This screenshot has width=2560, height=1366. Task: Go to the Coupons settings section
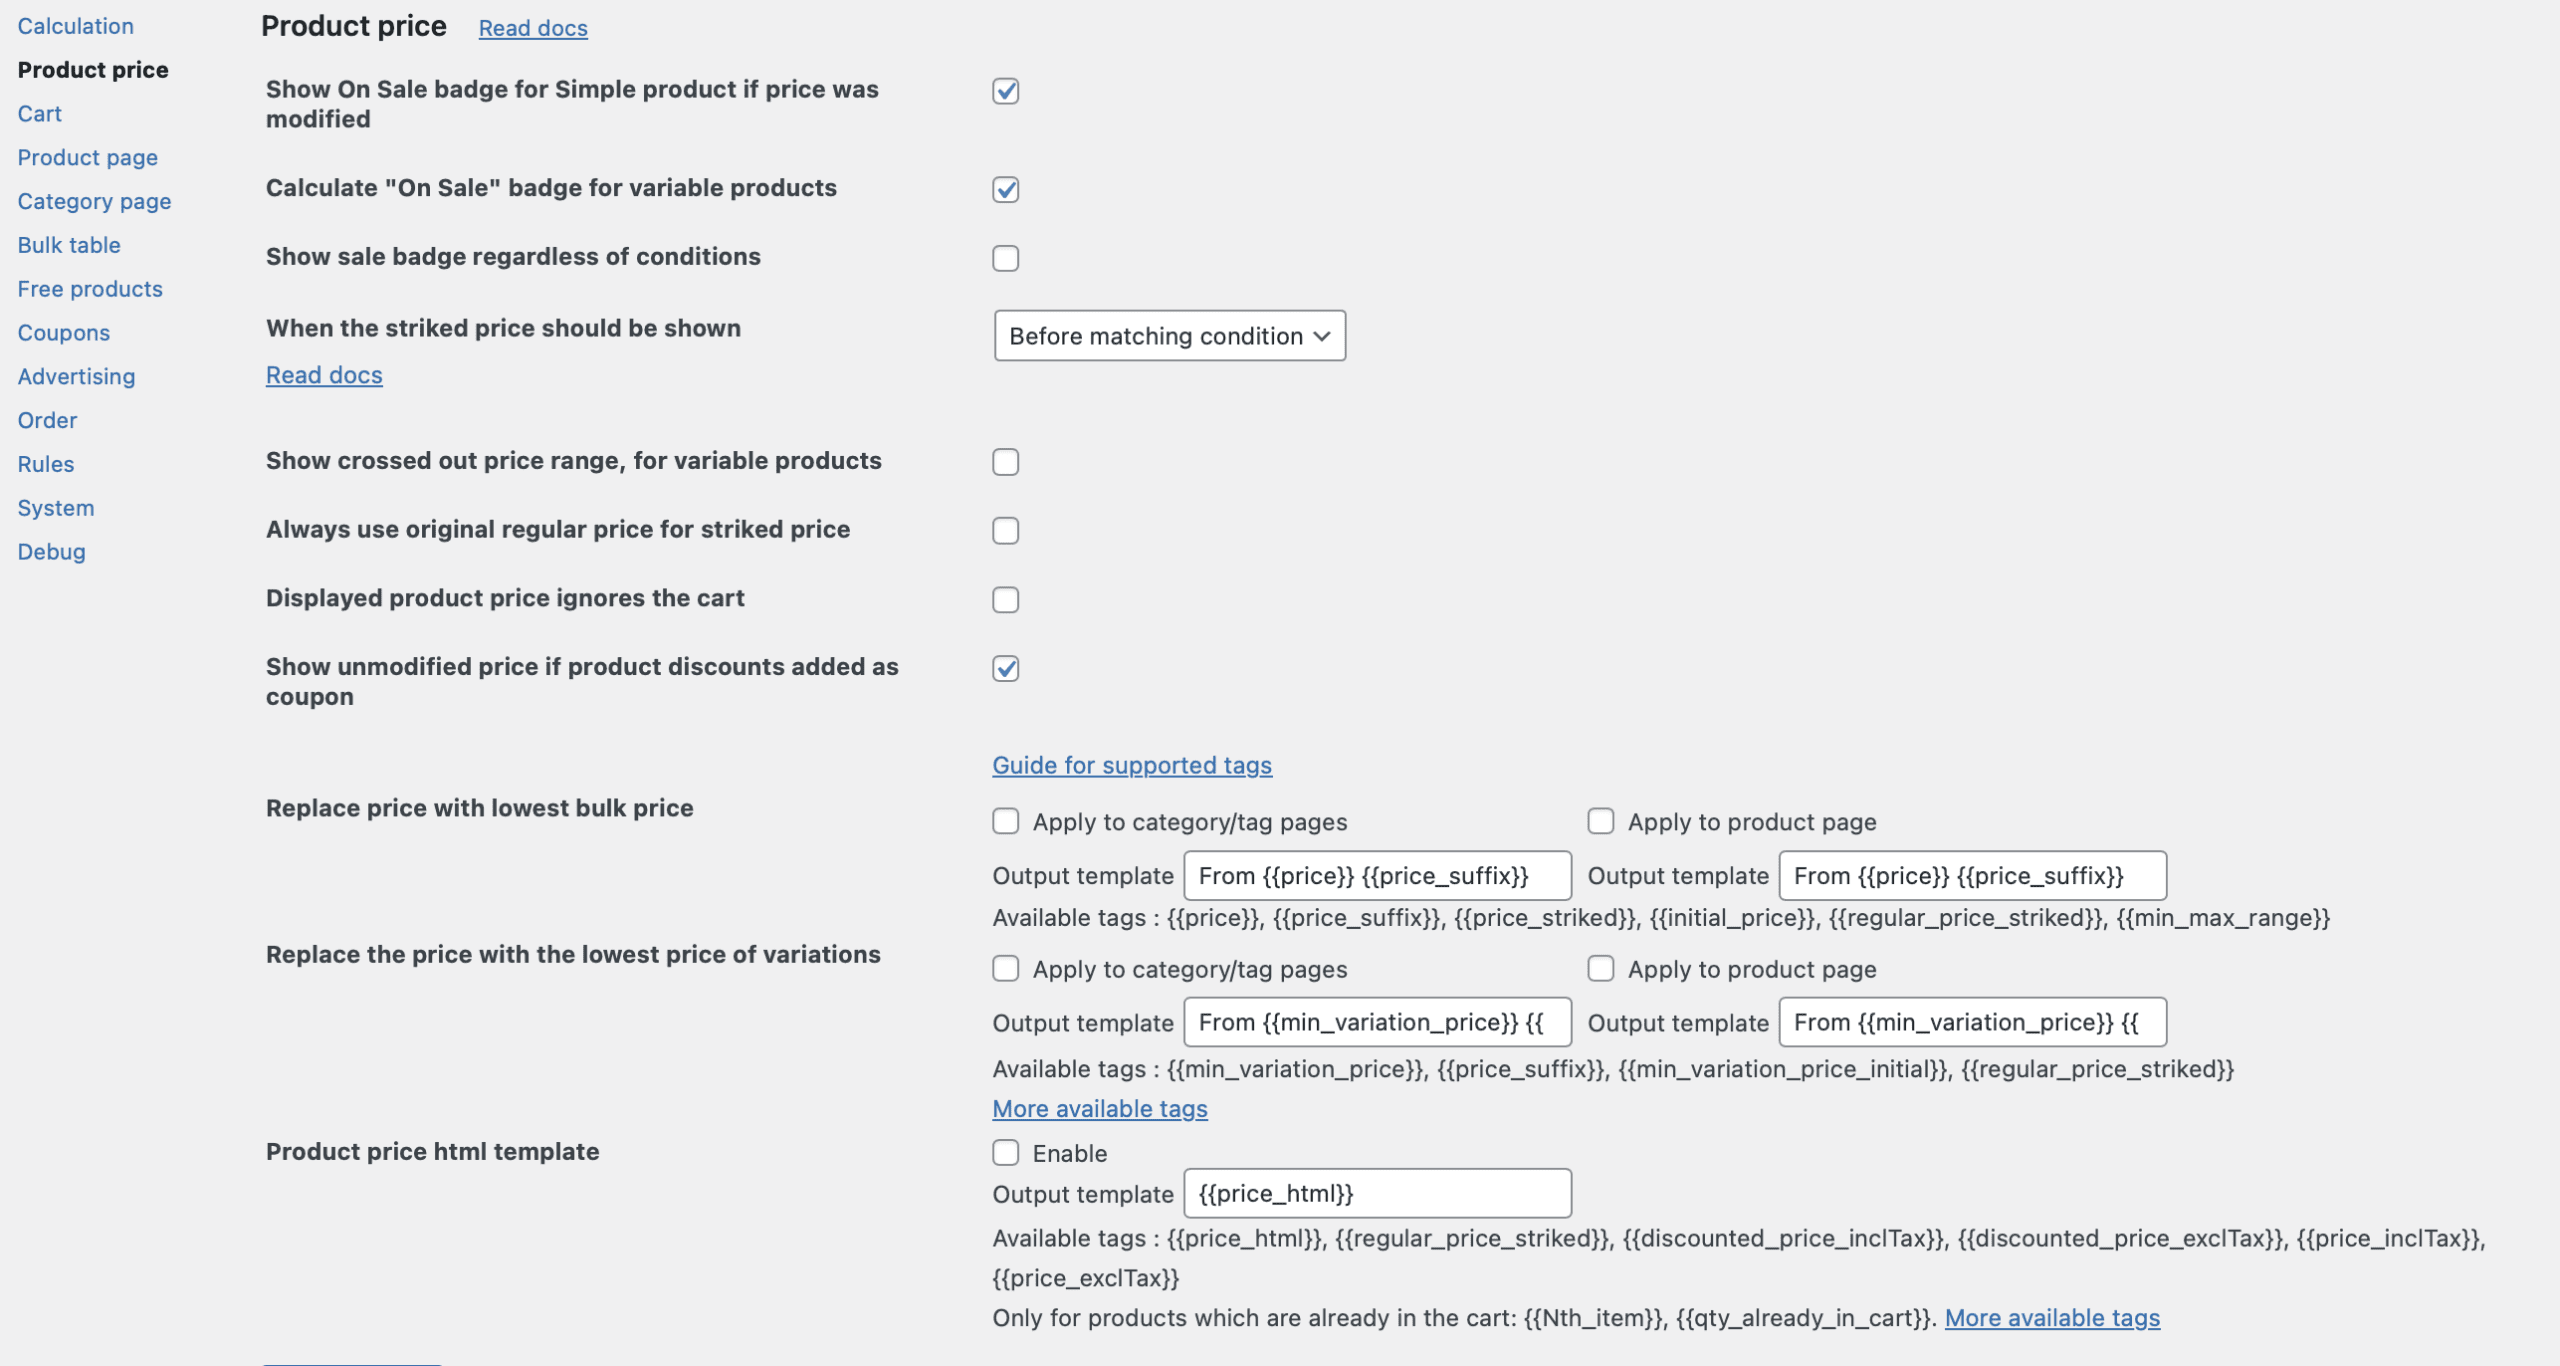64,333
